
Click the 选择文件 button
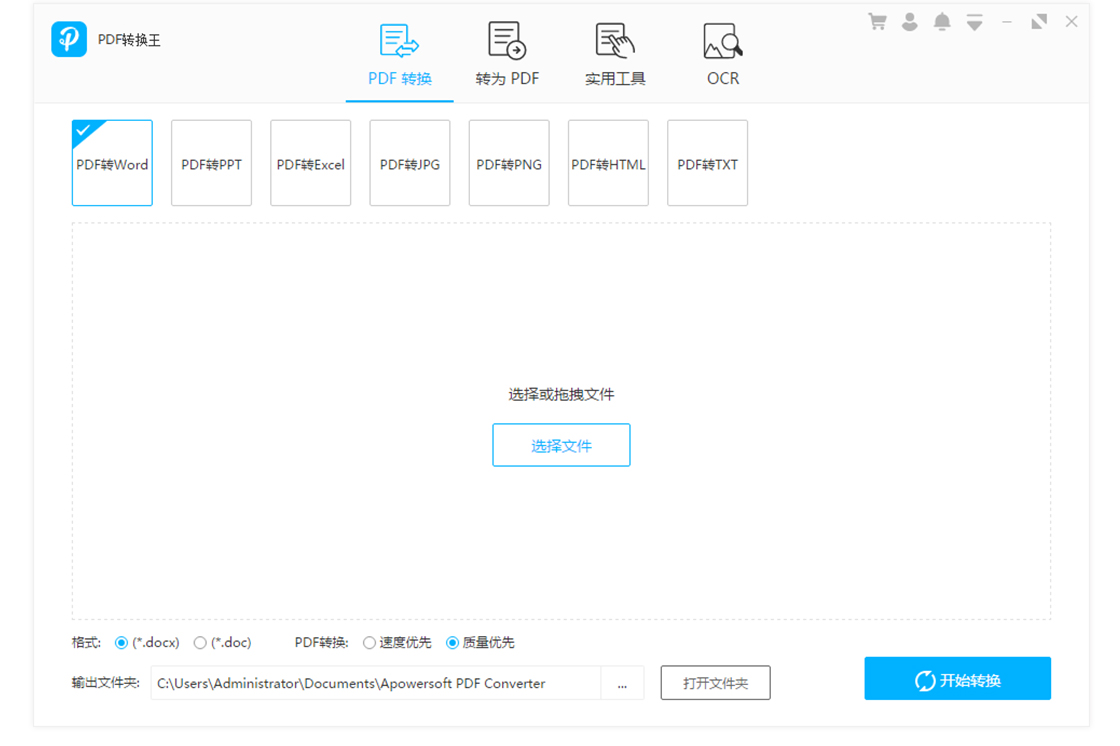(x=561, y=445)
